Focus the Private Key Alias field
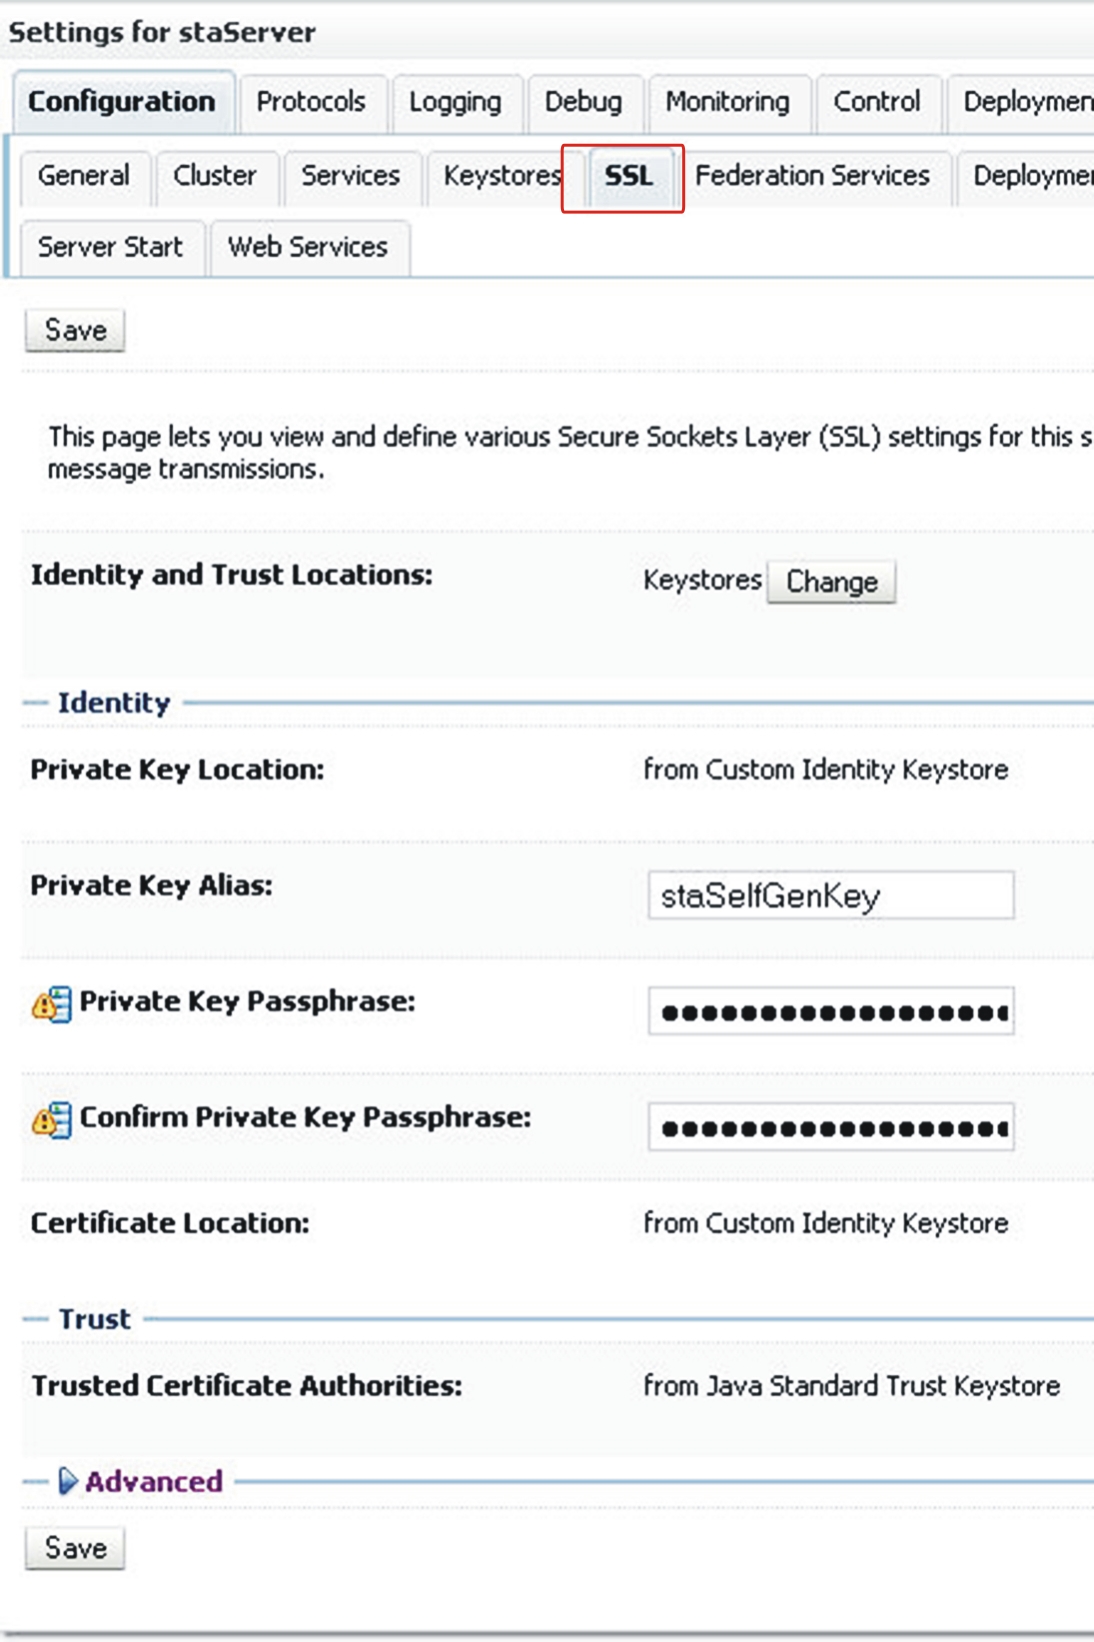This screenshot has width=1094, height=1642. click(x=831, y=895)
